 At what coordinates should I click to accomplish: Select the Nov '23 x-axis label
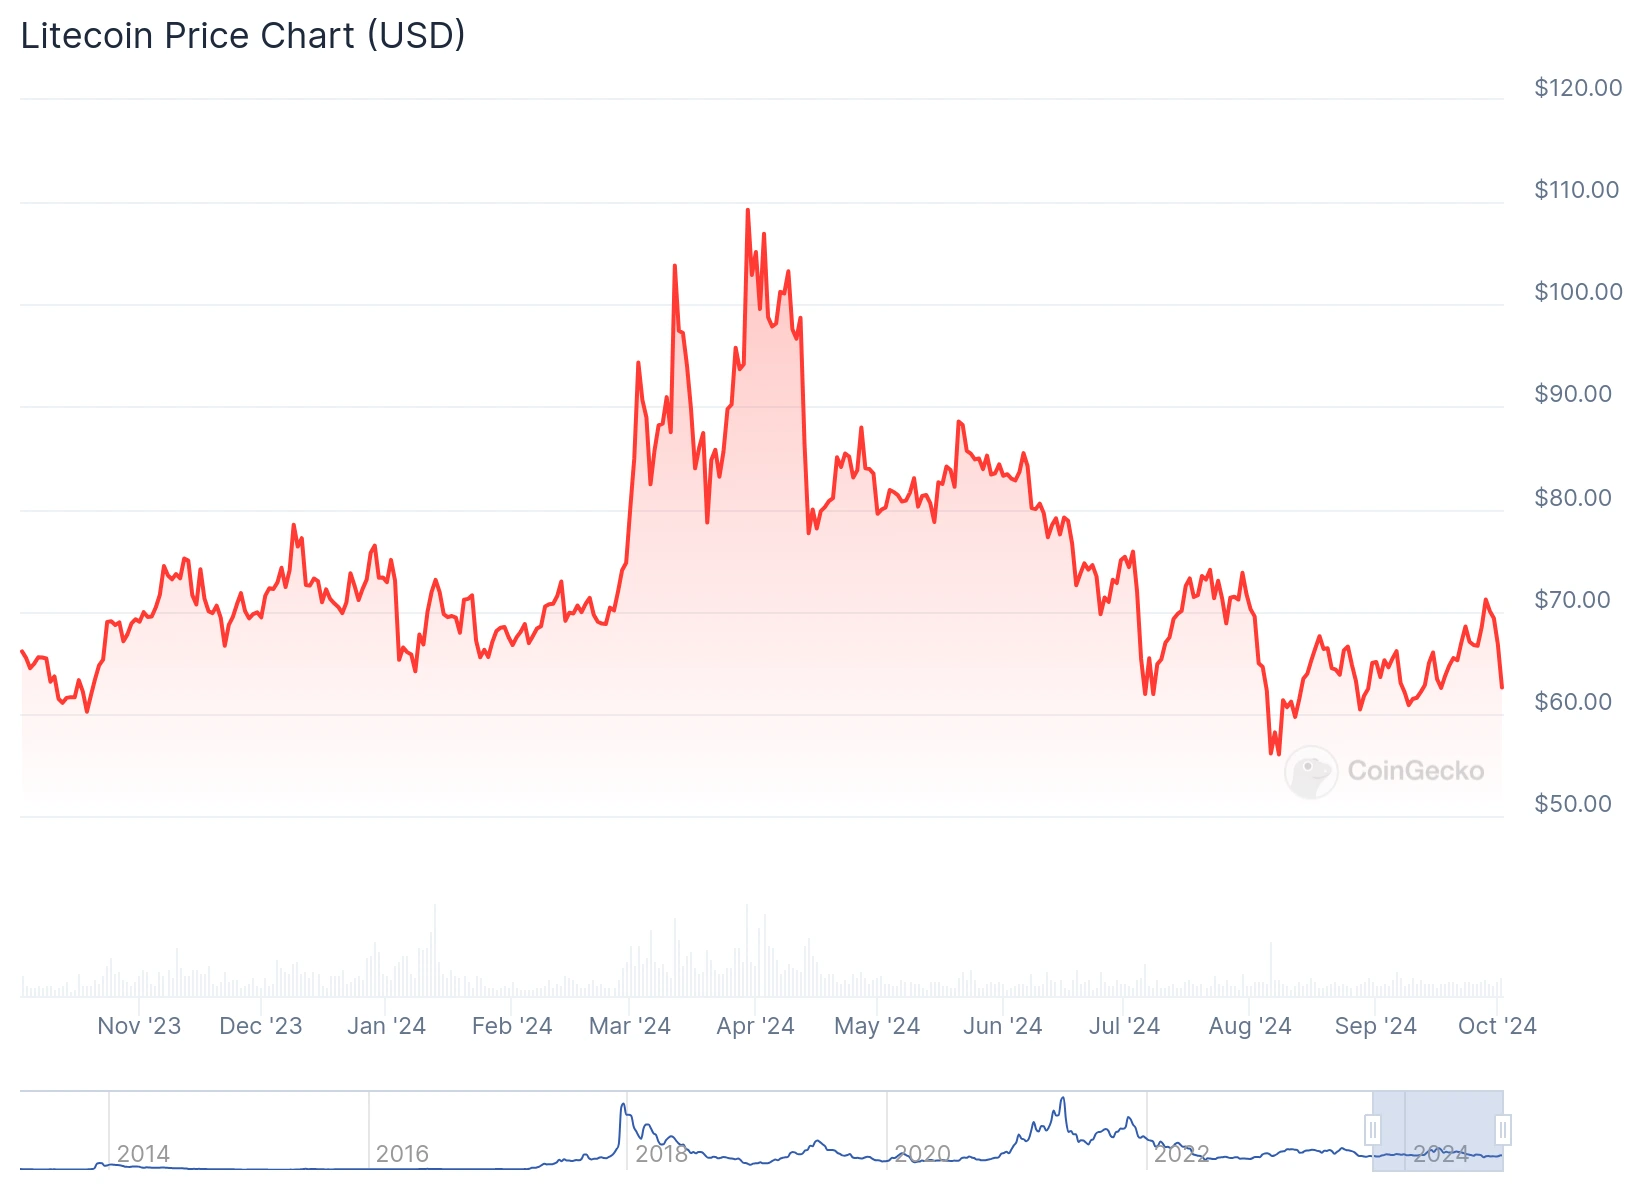[x=139, y=1026]
